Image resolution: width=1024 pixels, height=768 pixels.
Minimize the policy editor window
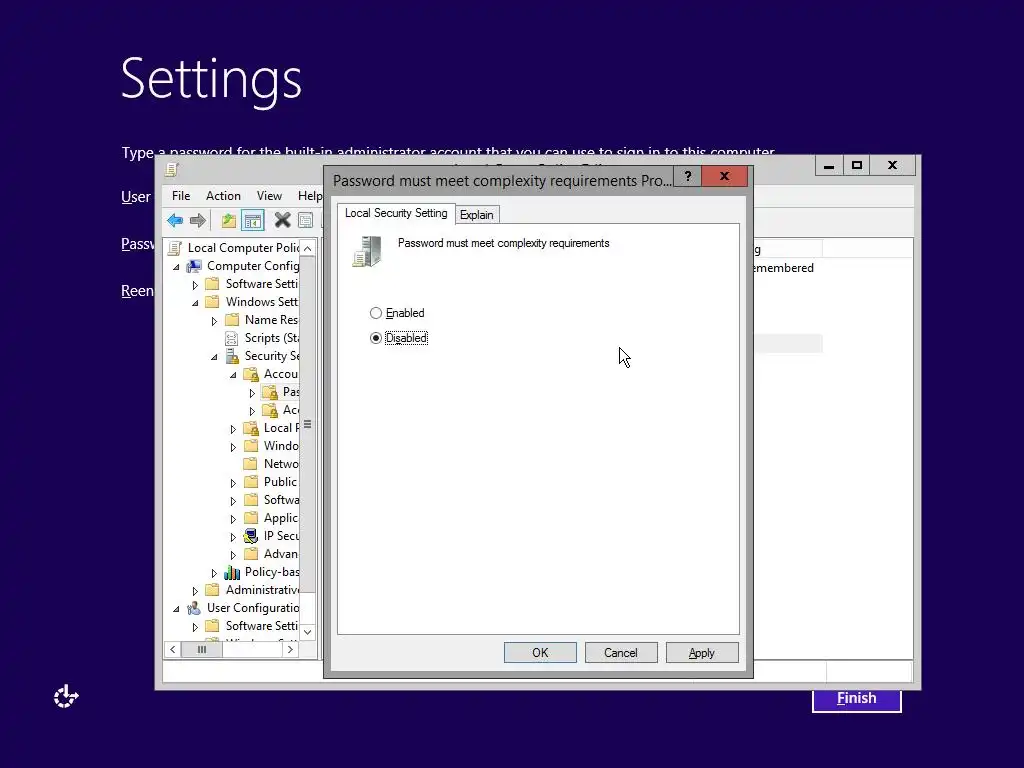point(829,166)
